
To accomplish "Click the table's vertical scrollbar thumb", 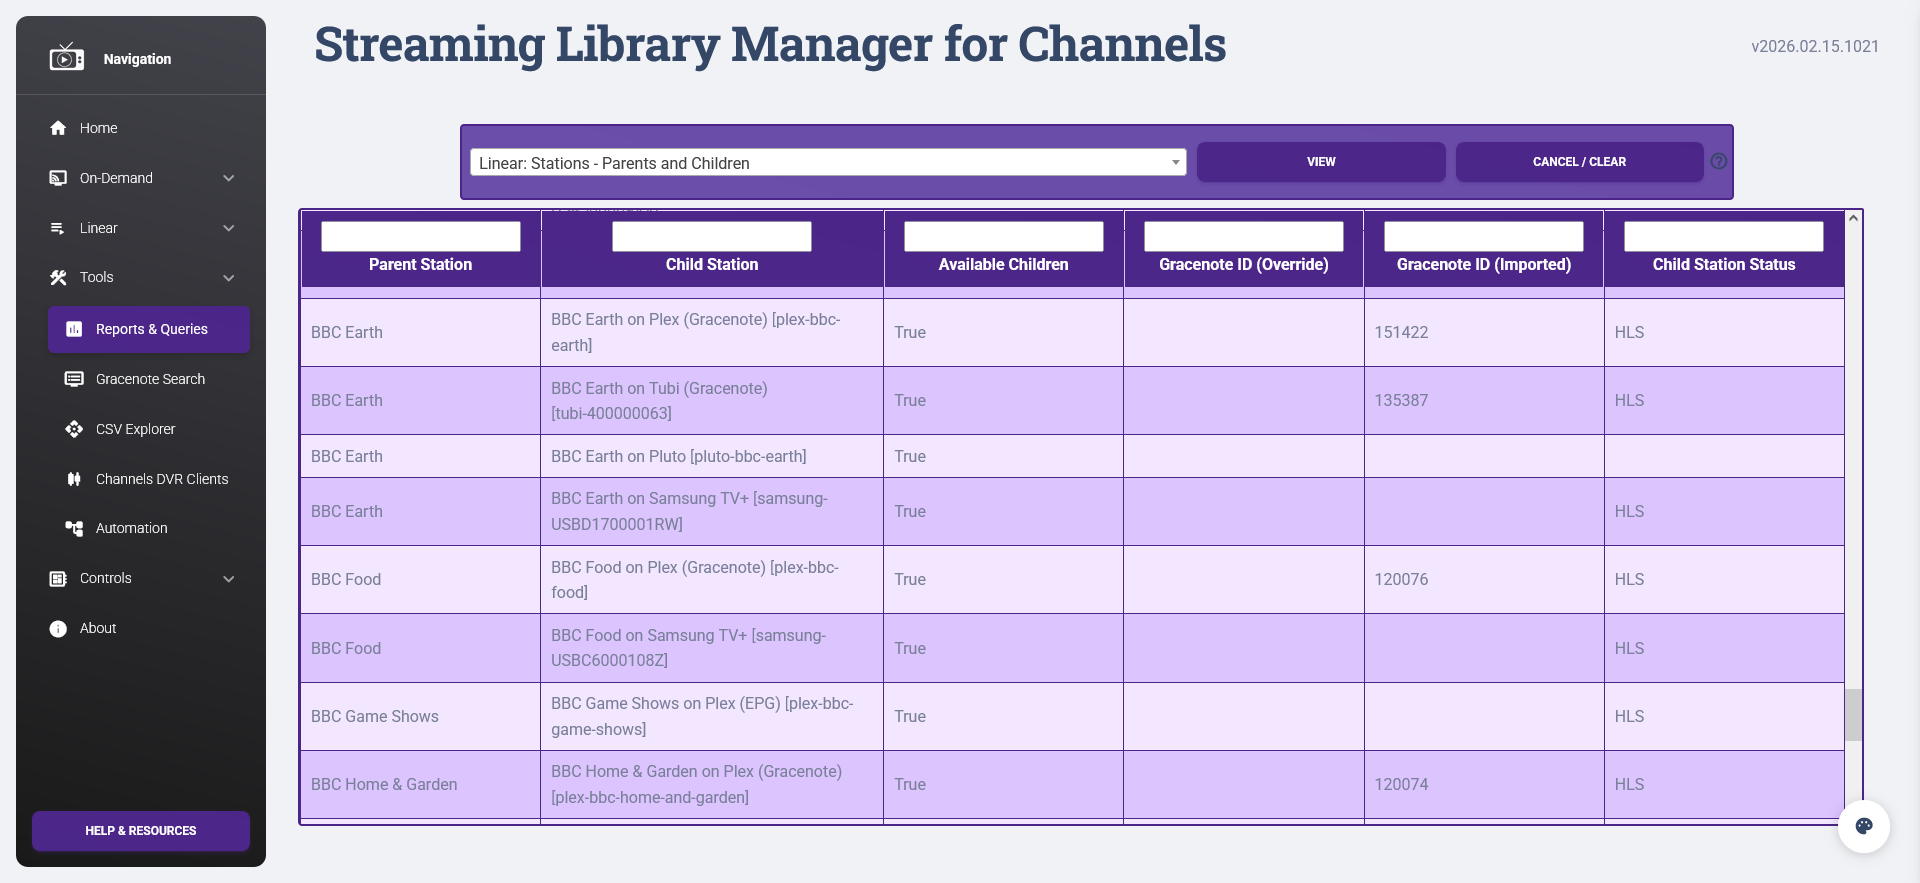I will pyautogui.click(x=1853, y=714).
